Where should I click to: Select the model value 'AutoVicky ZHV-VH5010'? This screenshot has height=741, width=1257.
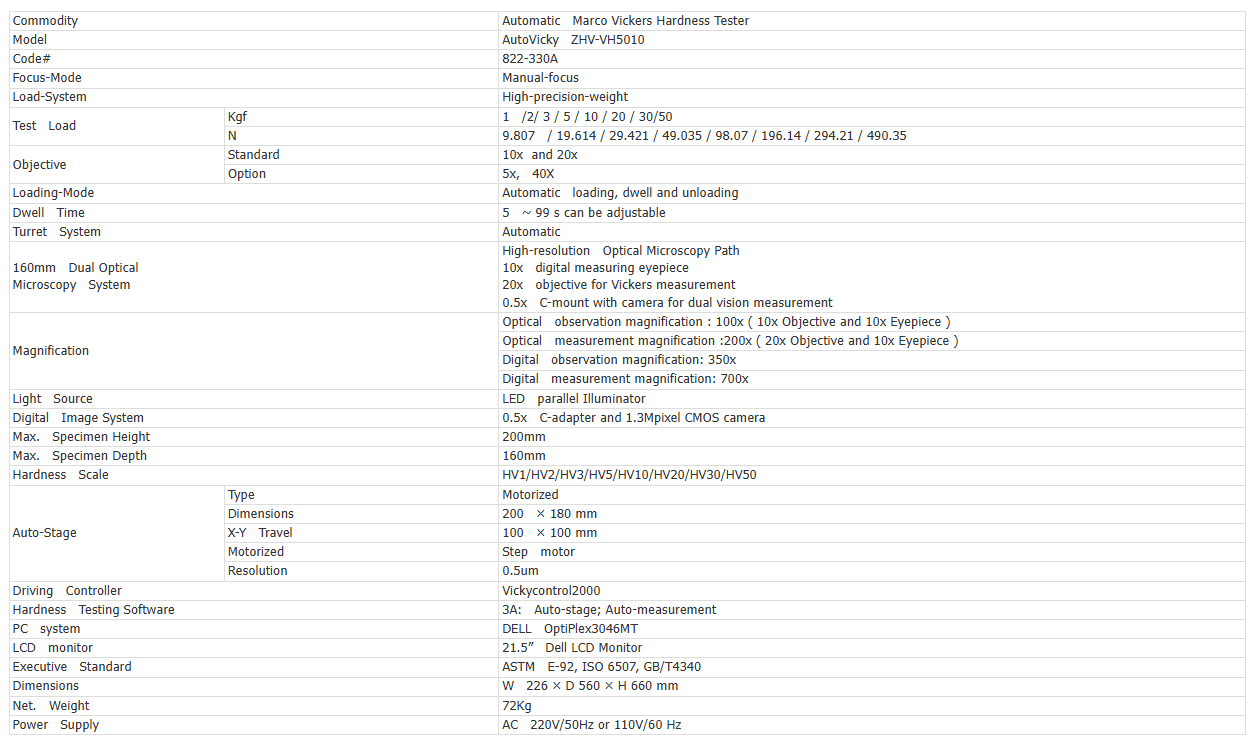click(x=573, y=40)
